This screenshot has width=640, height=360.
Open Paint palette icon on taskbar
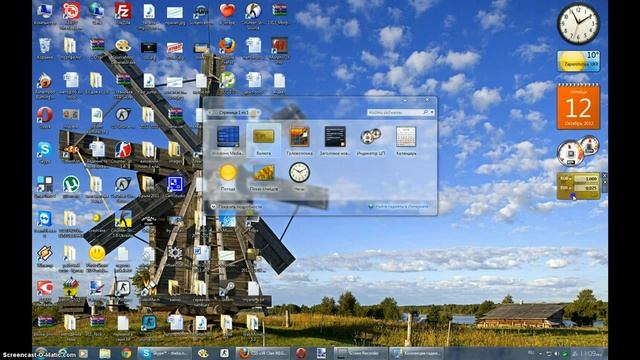click(x=202, y=353)
